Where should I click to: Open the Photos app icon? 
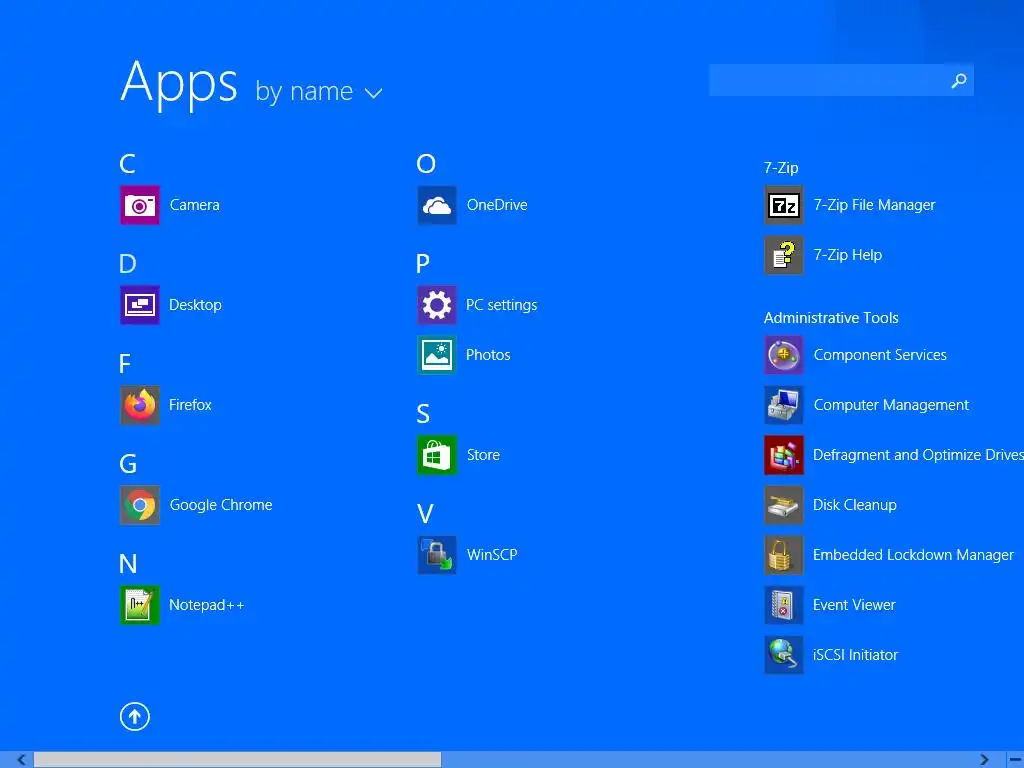(437, 355)
